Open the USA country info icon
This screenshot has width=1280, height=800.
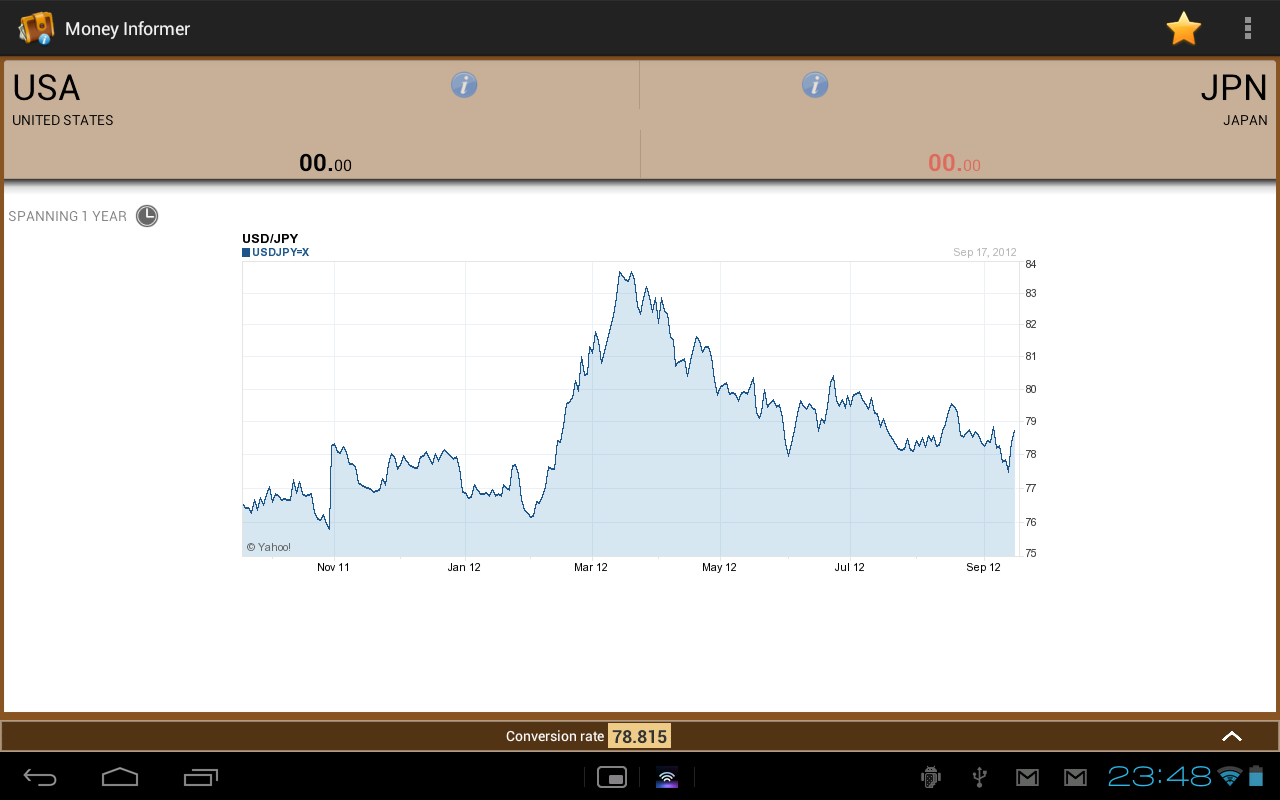tap(464, 85)
